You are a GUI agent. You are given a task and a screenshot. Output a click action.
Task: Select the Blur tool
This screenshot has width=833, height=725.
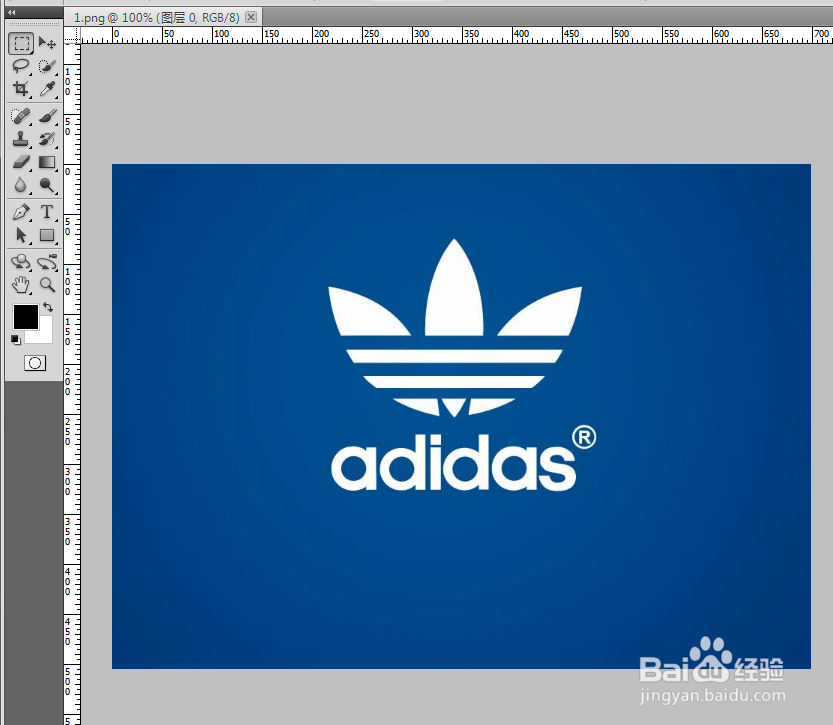tap(21, 185)
